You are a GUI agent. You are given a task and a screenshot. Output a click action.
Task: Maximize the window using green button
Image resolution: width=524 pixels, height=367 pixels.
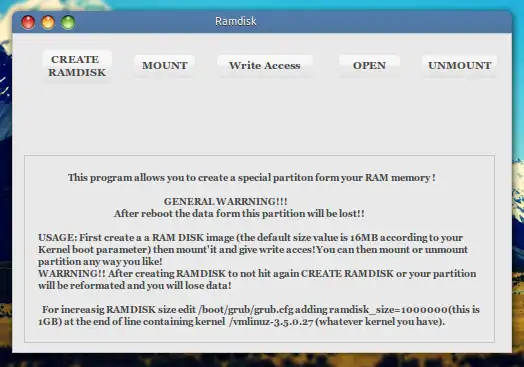point(68,22)
